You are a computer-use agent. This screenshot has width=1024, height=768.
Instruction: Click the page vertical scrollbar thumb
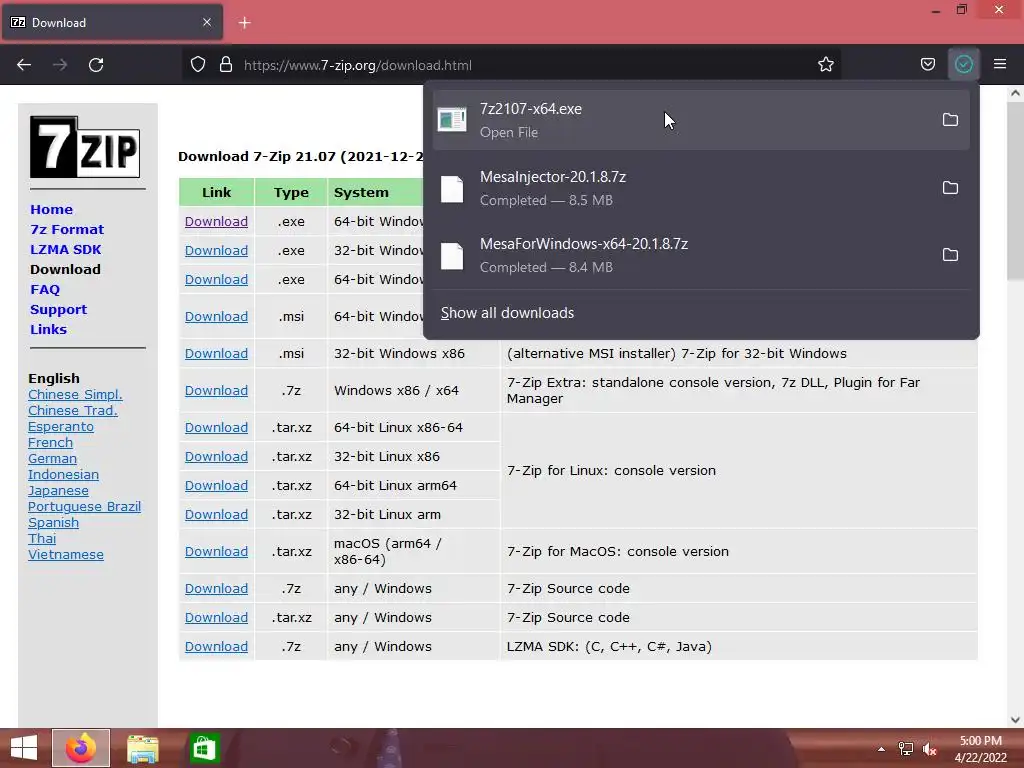pyautogui.click(x=1015, y=192)
